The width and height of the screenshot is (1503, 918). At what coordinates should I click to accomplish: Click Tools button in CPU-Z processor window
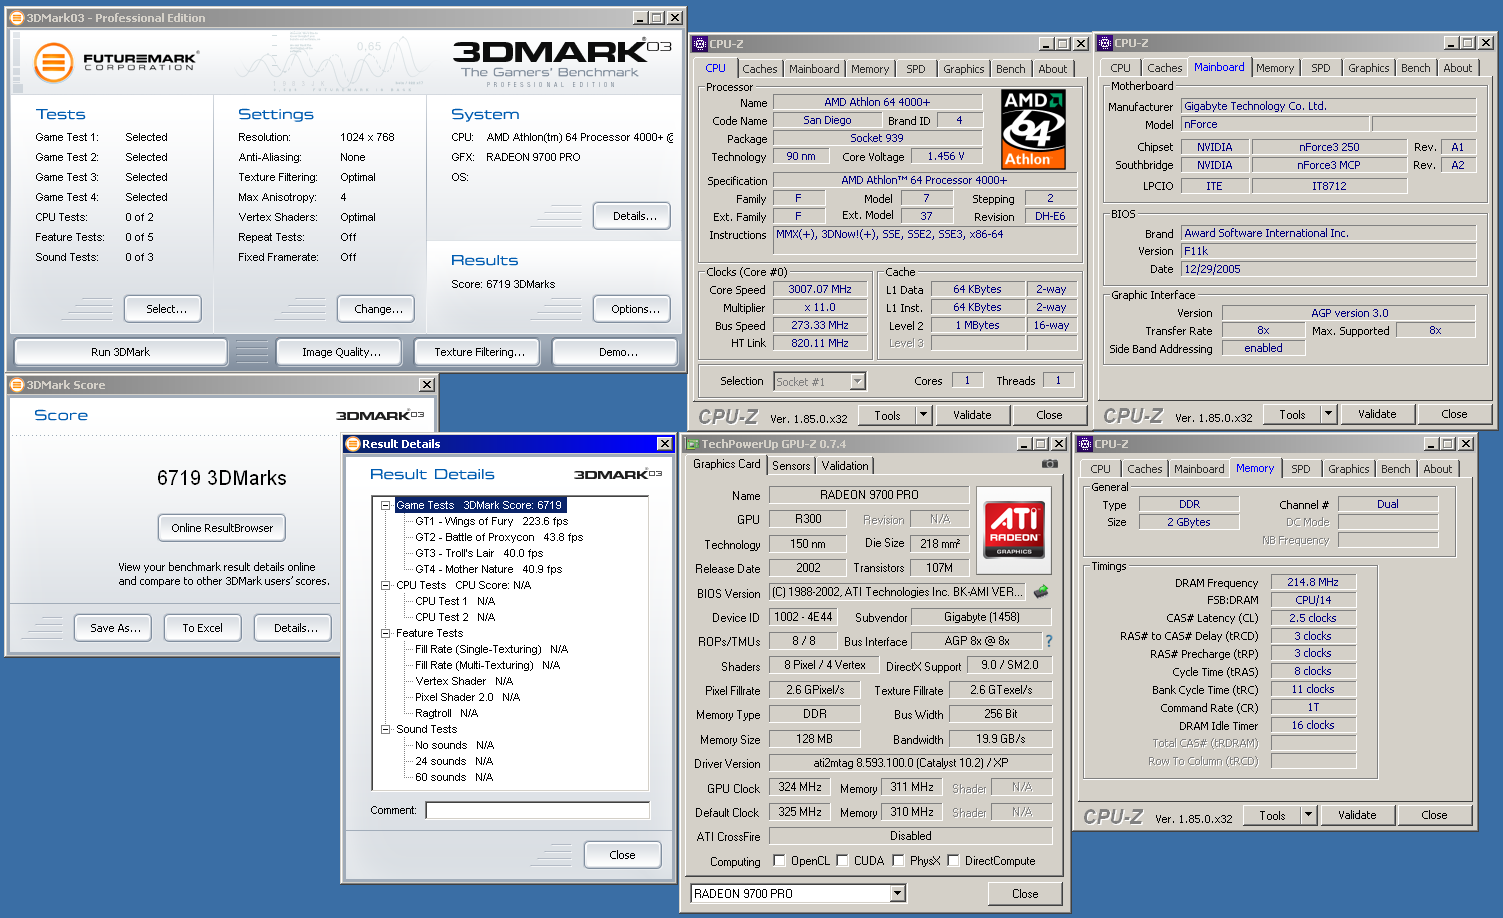(x=887, y=415)
